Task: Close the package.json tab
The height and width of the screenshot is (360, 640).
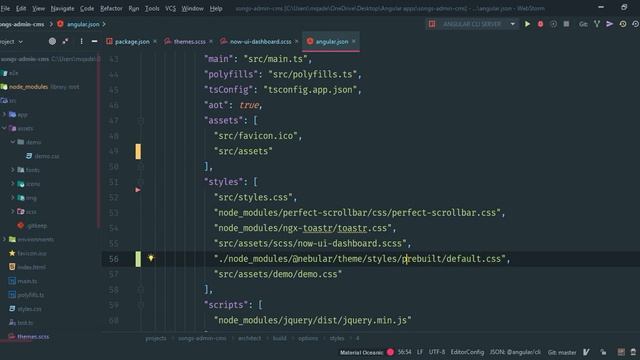Action: [x=155, y=41]
